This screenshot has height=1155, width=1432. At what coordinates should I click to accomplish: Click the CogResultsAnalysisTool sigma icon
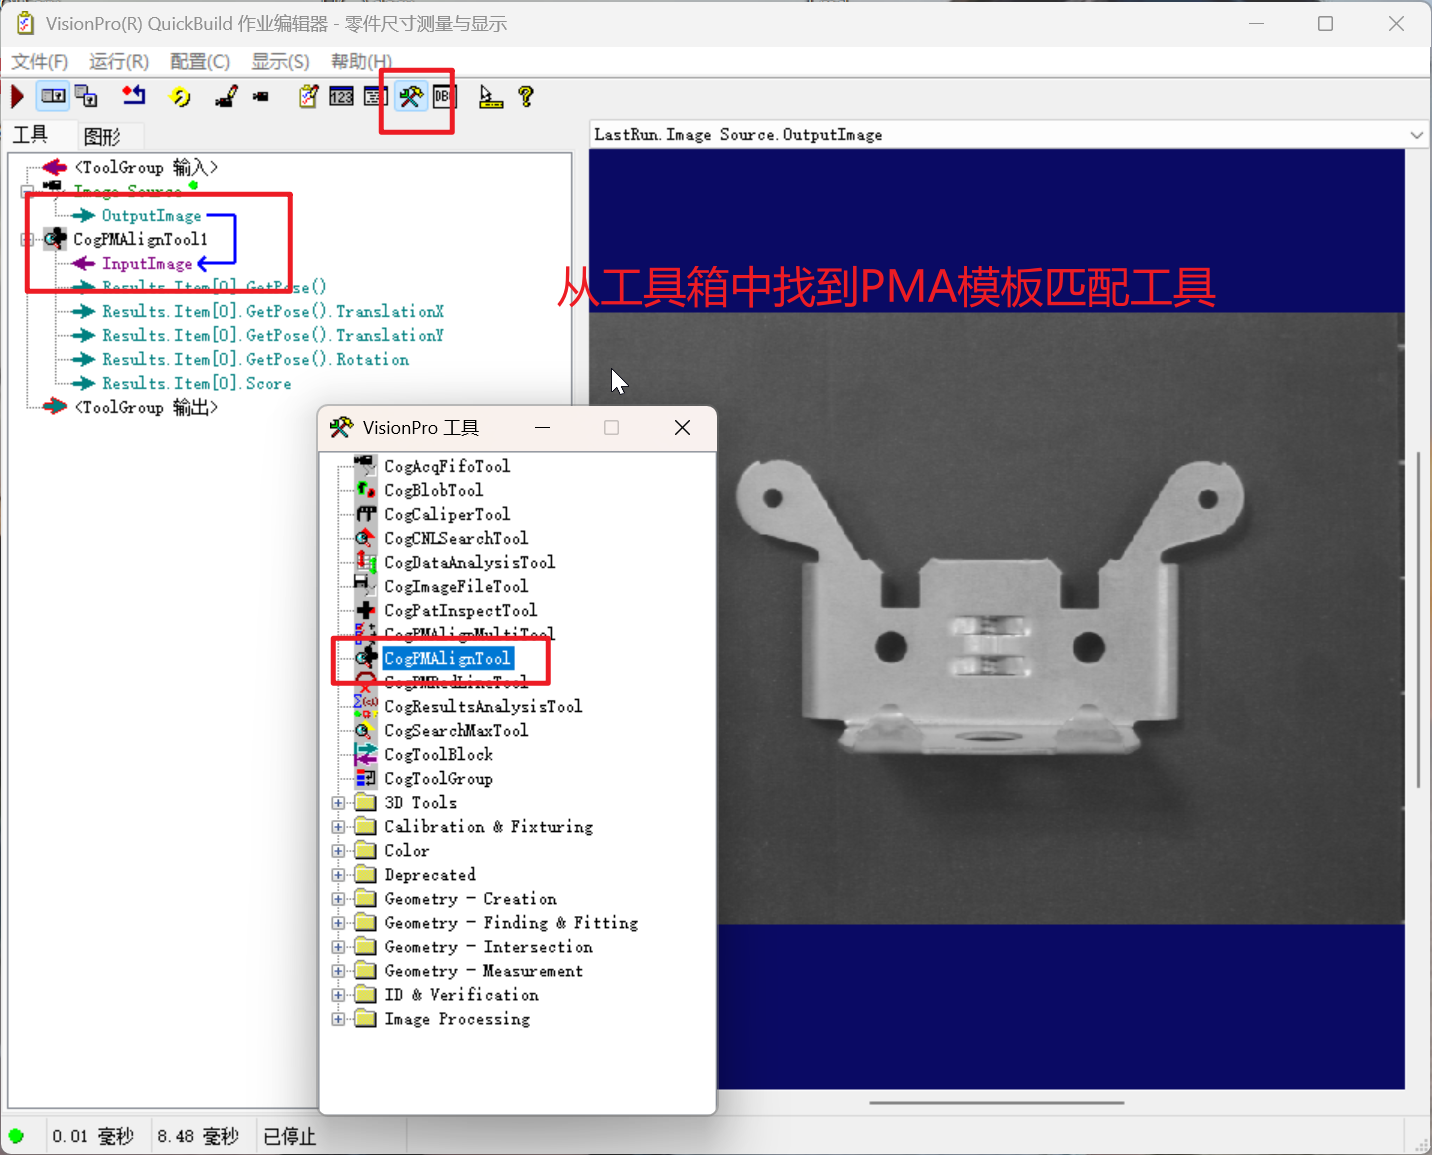pos(366,706)
